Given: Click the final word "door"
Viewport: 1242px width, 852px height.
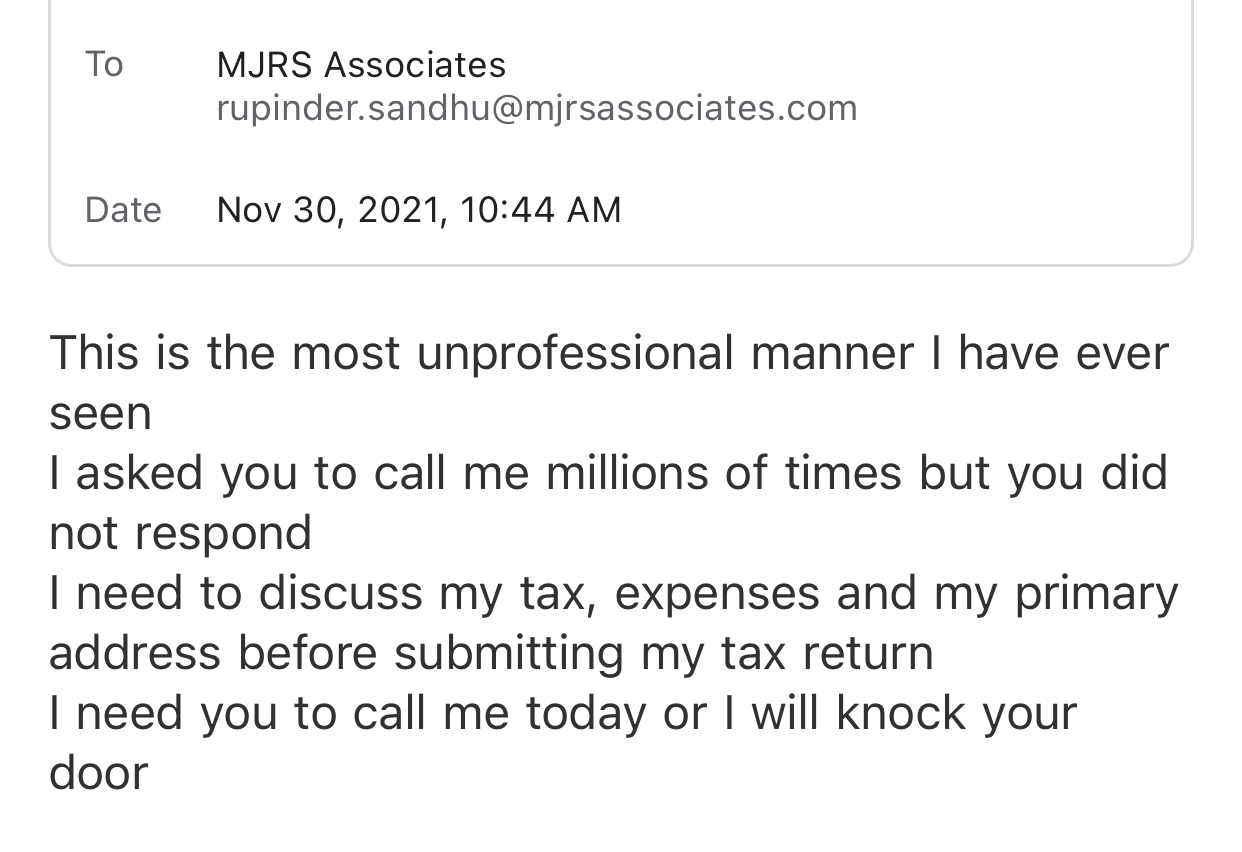Looking at the screenshot, I should coord(98,773).
